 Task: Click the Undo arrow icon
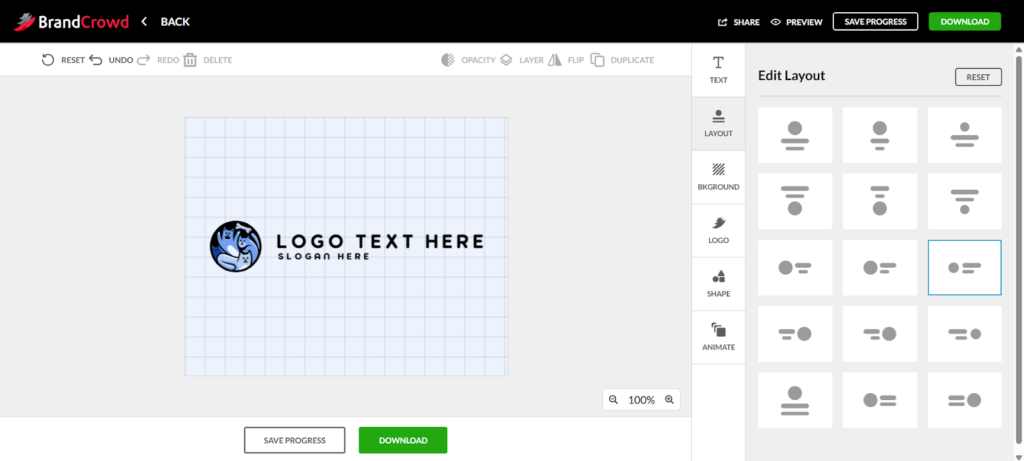[96, 60]
